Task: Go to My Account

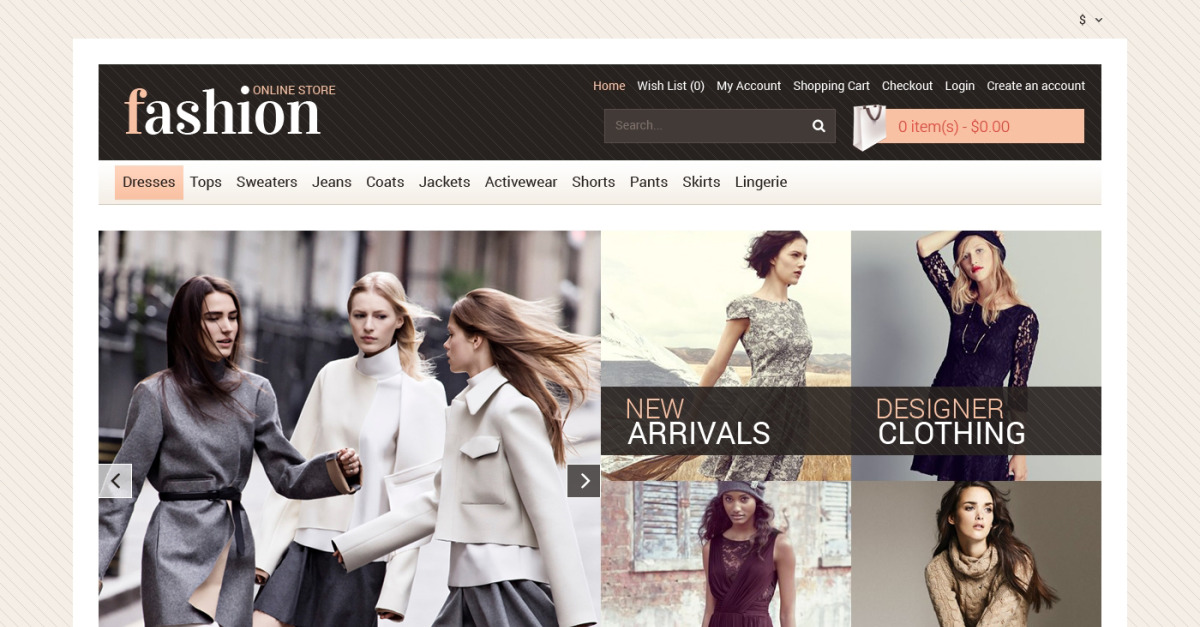Action: coord(749,86)
